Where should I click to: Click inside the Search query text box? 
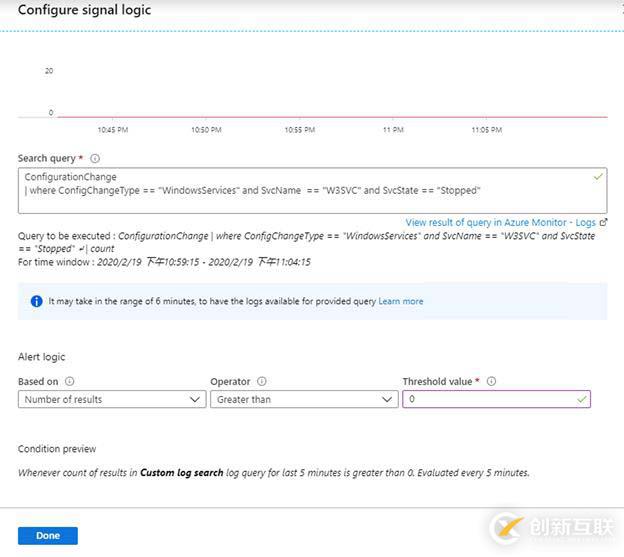click(x=312, y=191)
